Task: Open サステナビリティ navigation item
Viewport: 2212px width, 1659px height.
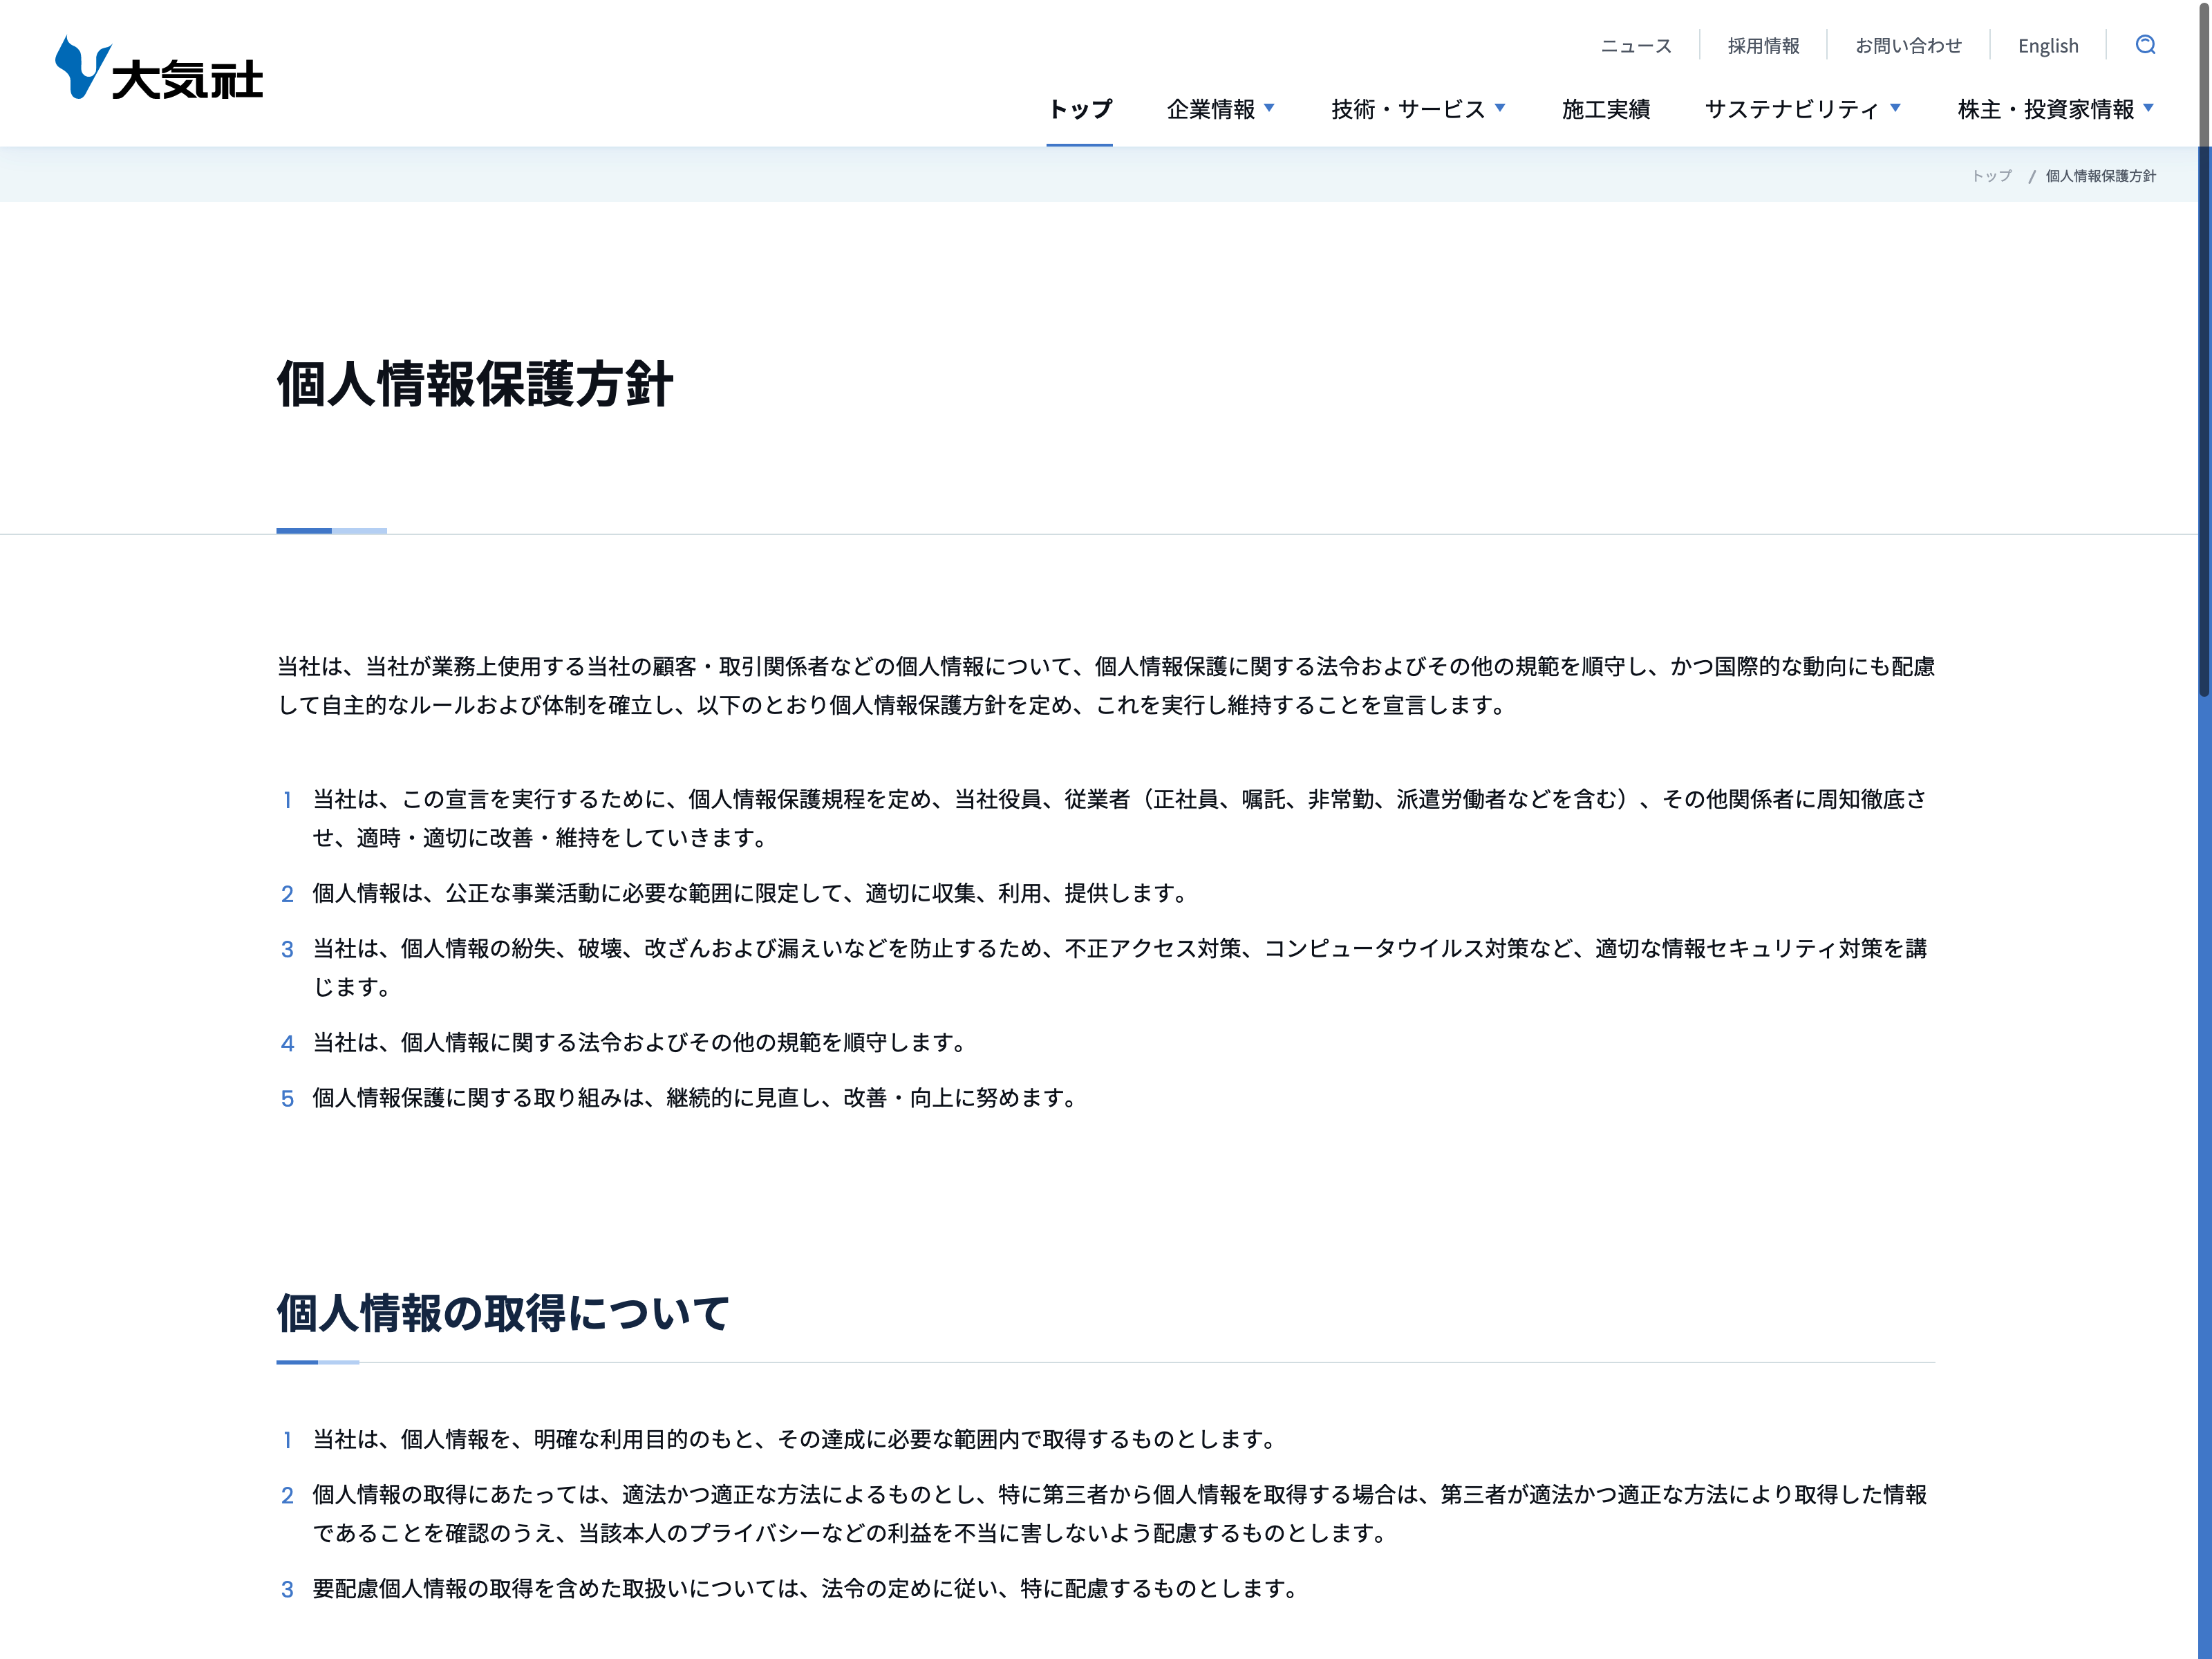Action: coord(1791,109)
